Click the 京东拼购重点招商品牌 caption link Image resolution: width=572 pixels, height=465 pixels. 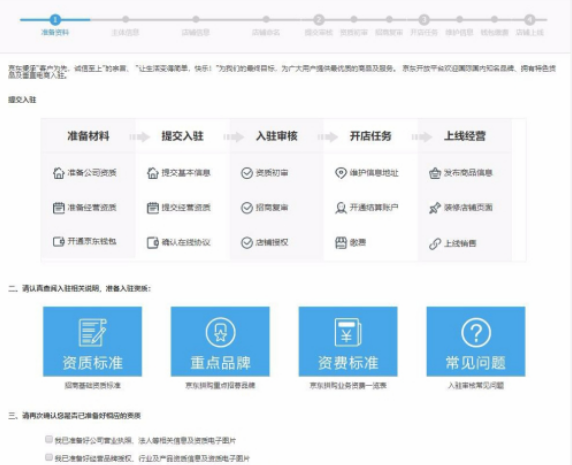[220, 385]
